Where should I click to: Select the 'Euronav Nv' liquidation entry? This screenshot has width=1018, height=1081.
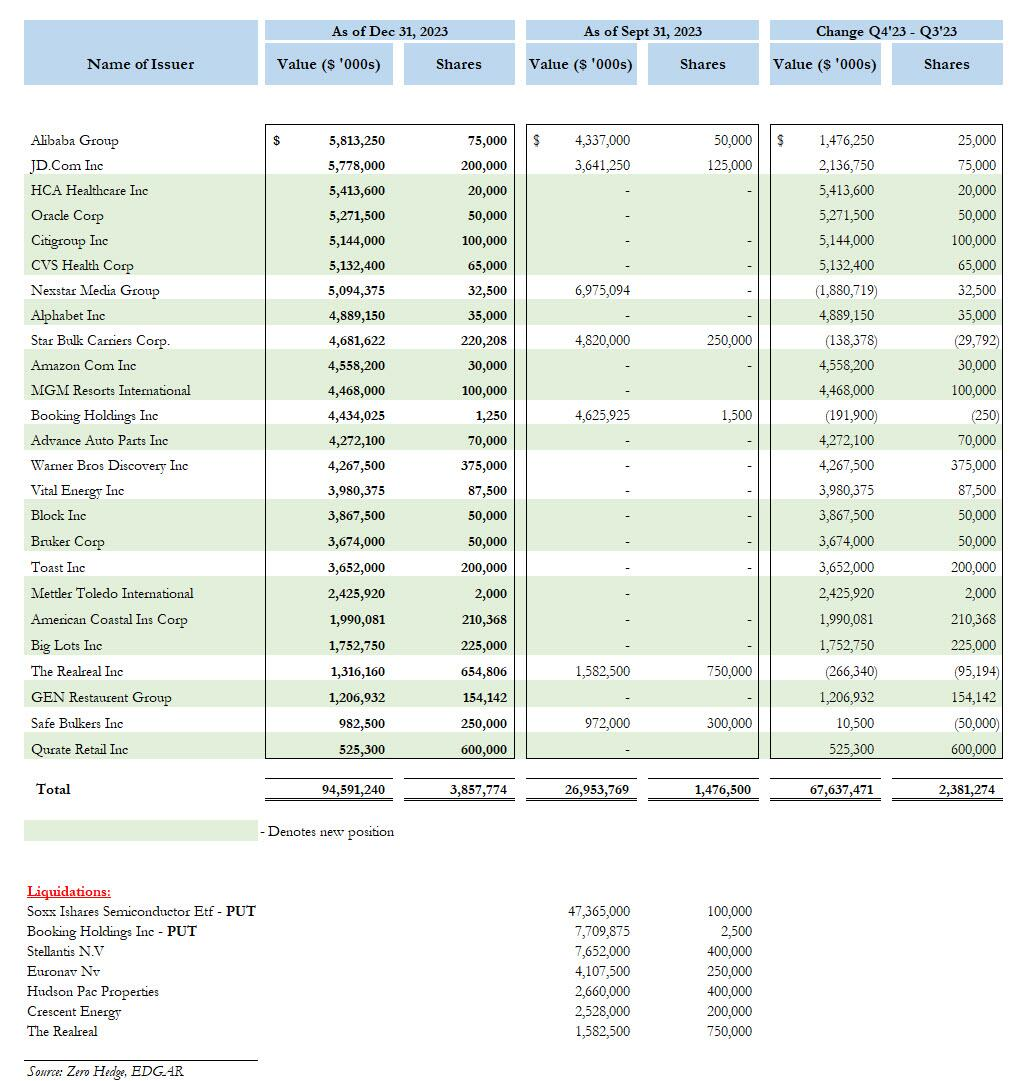pyautogui.click(x=63, y=971)
